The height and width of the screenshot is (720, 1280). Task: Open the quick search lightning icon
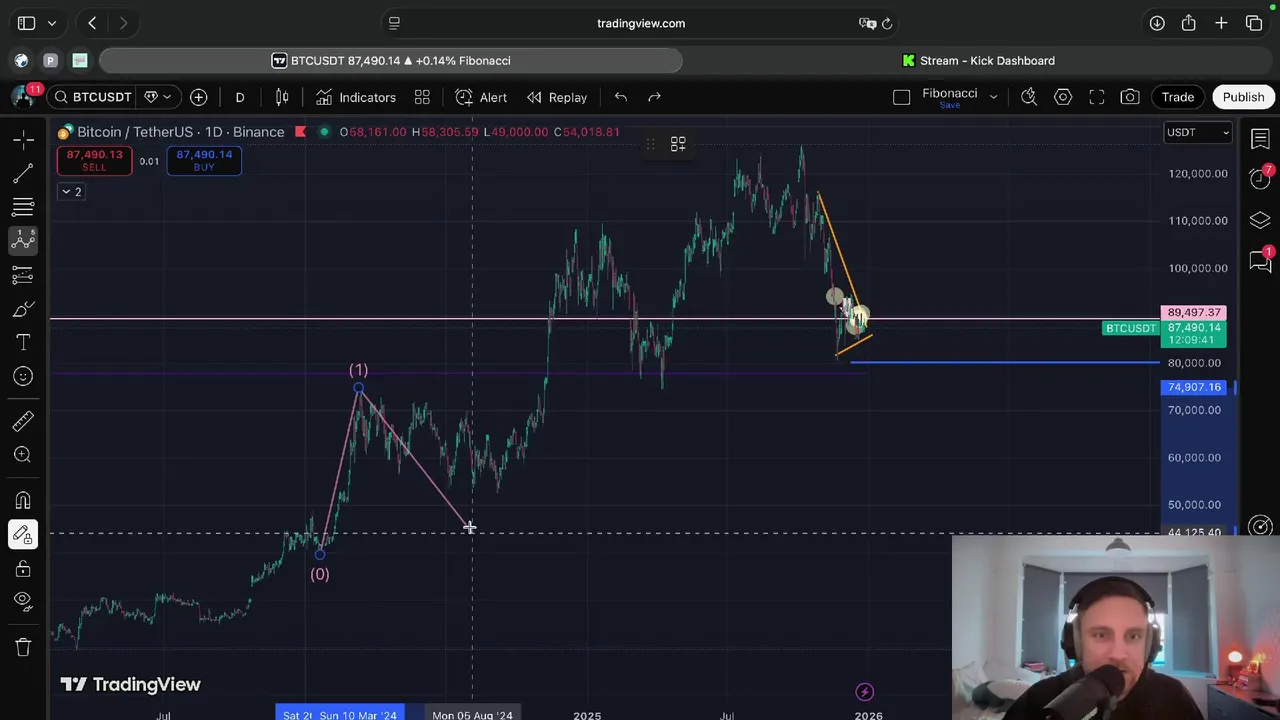tap(1029, 97)
